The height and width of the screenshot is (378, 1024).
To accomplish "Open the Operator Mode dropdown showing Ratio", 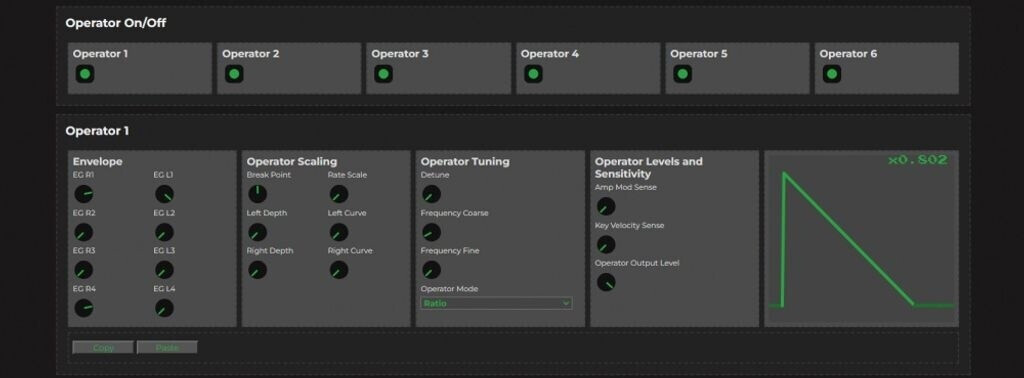I will (x=496, y=303).
